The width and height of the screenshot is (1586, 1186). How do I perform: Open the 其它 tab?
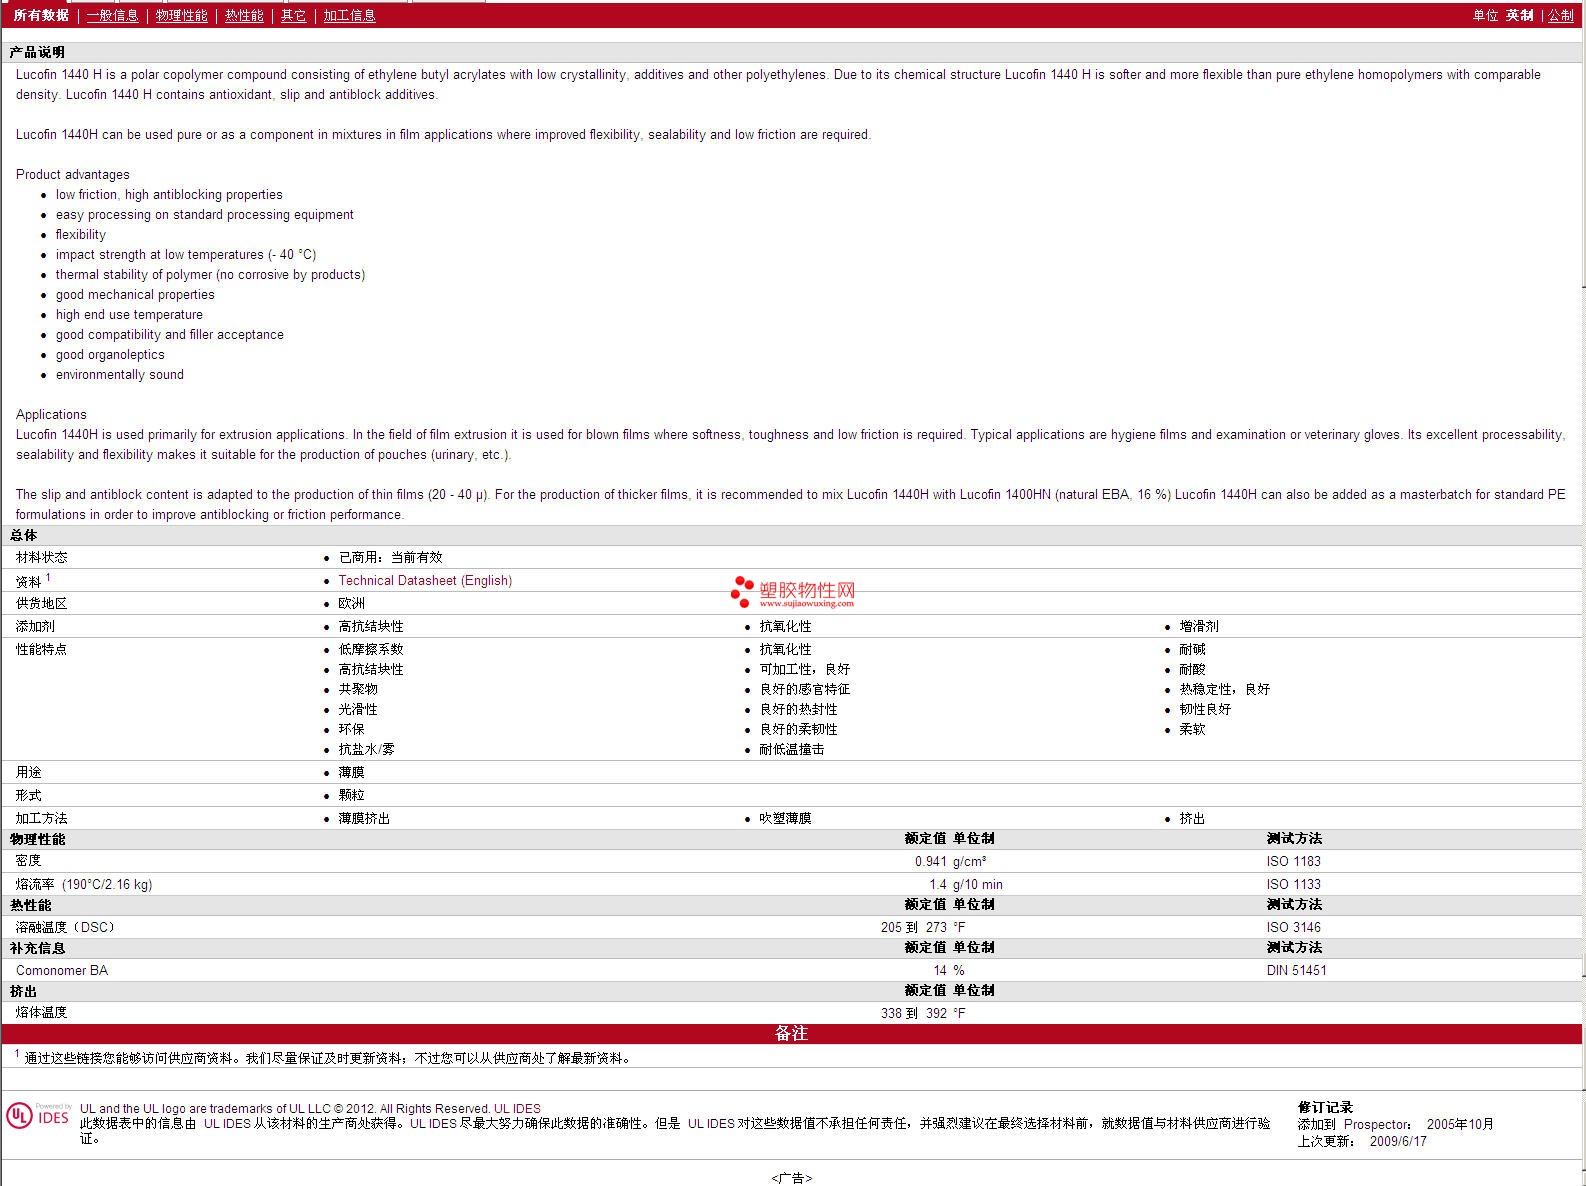click(293, 15)
